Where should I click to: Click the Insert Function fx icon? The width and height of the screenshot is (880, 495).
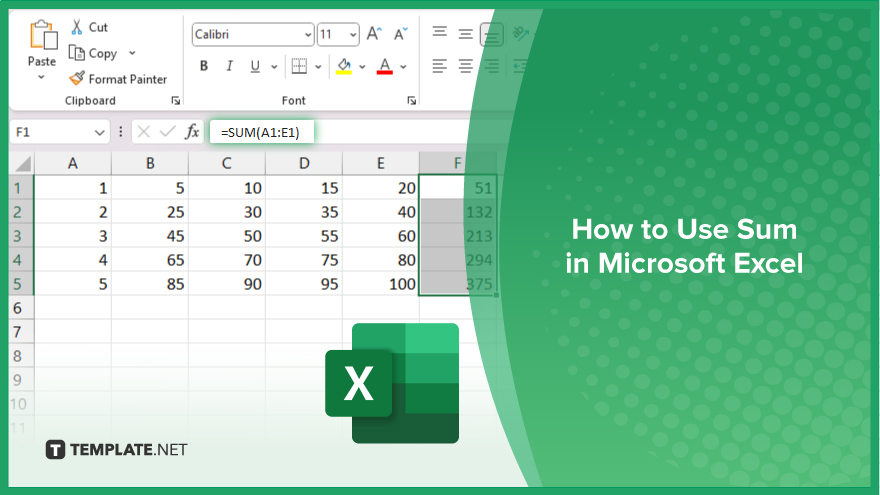coord(192,132)
